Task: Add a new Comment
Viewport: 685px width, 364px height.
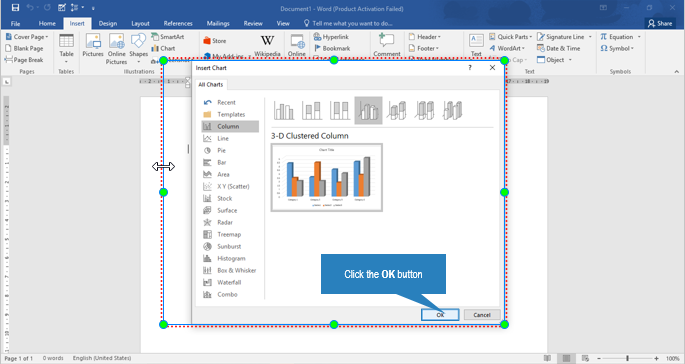Action: 387,45
